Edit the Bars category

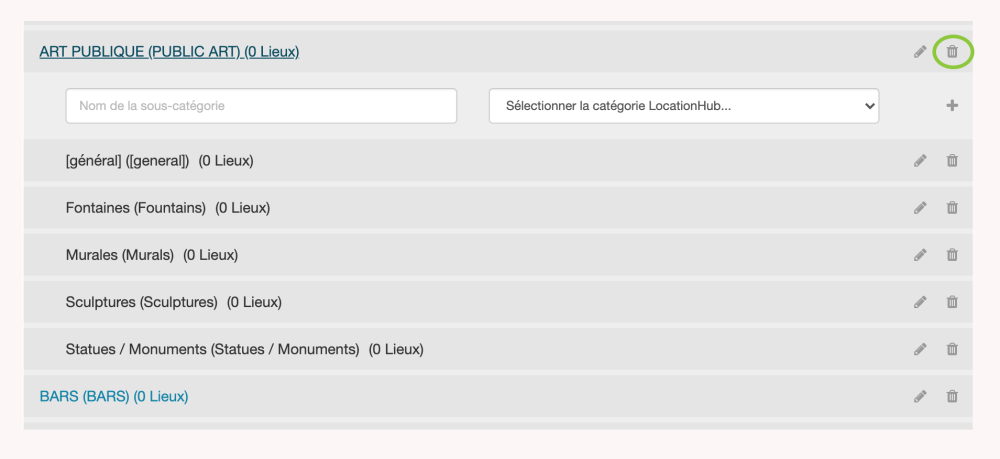point(920,397)
